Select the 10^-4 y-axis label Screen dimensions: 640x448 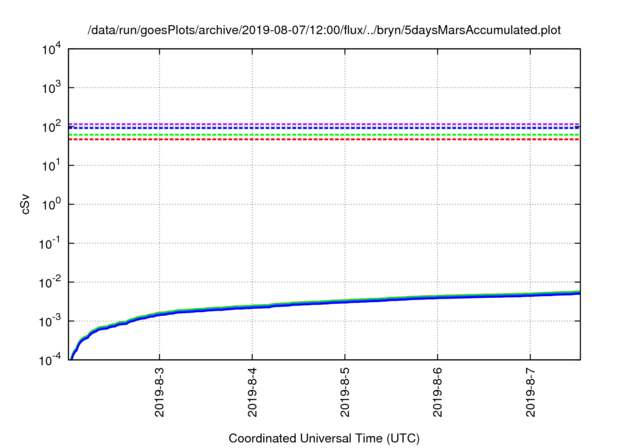(x=50, y=360)
